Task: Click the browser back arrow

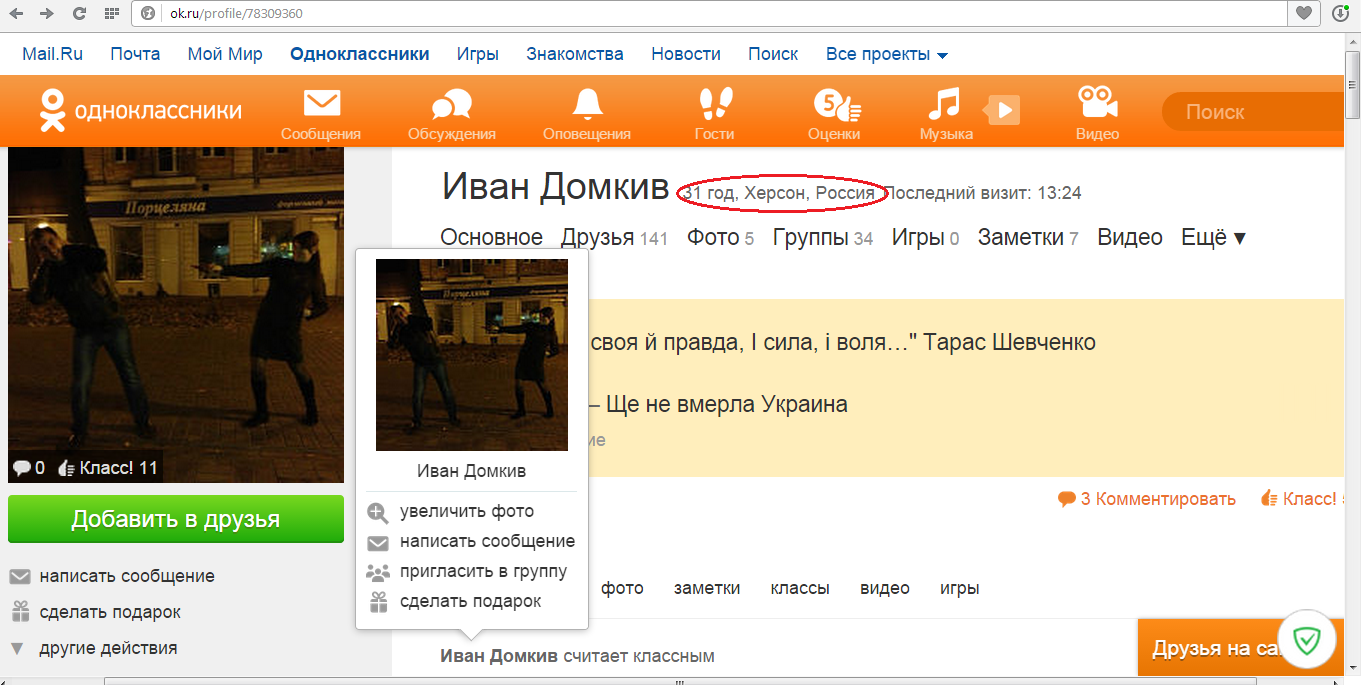Action: click(17, 14)
